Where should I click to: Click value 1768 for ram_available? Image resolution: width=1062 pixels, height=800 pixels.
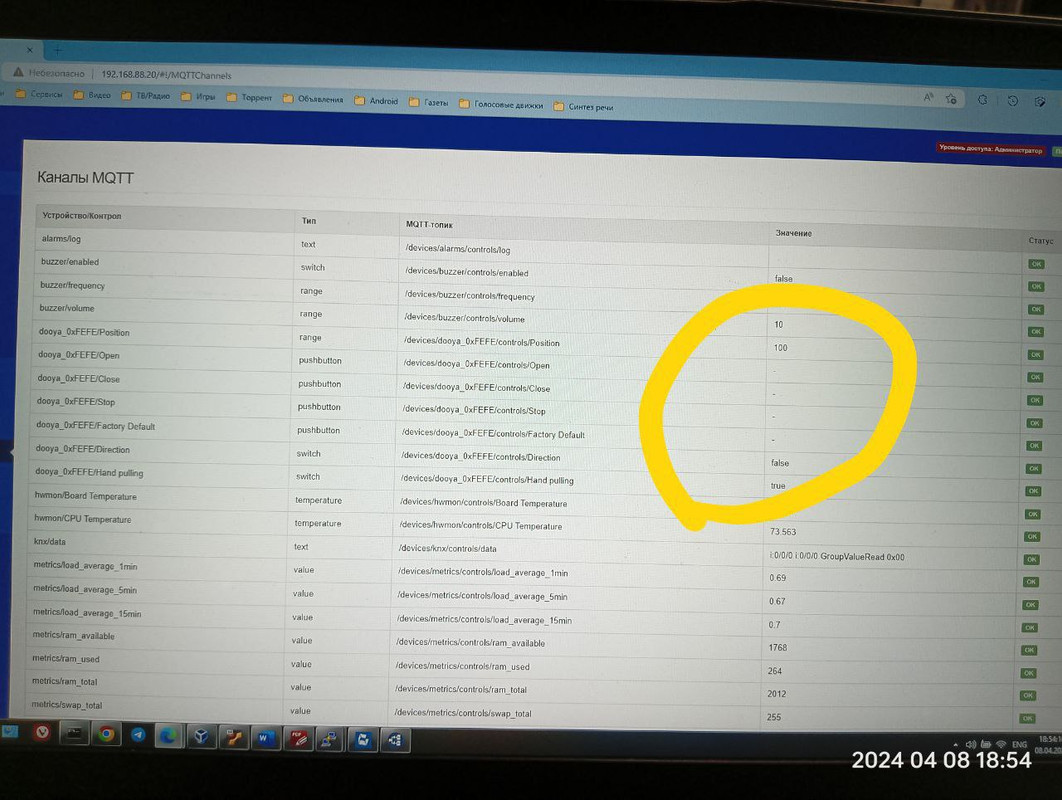[x=778, y=648]
